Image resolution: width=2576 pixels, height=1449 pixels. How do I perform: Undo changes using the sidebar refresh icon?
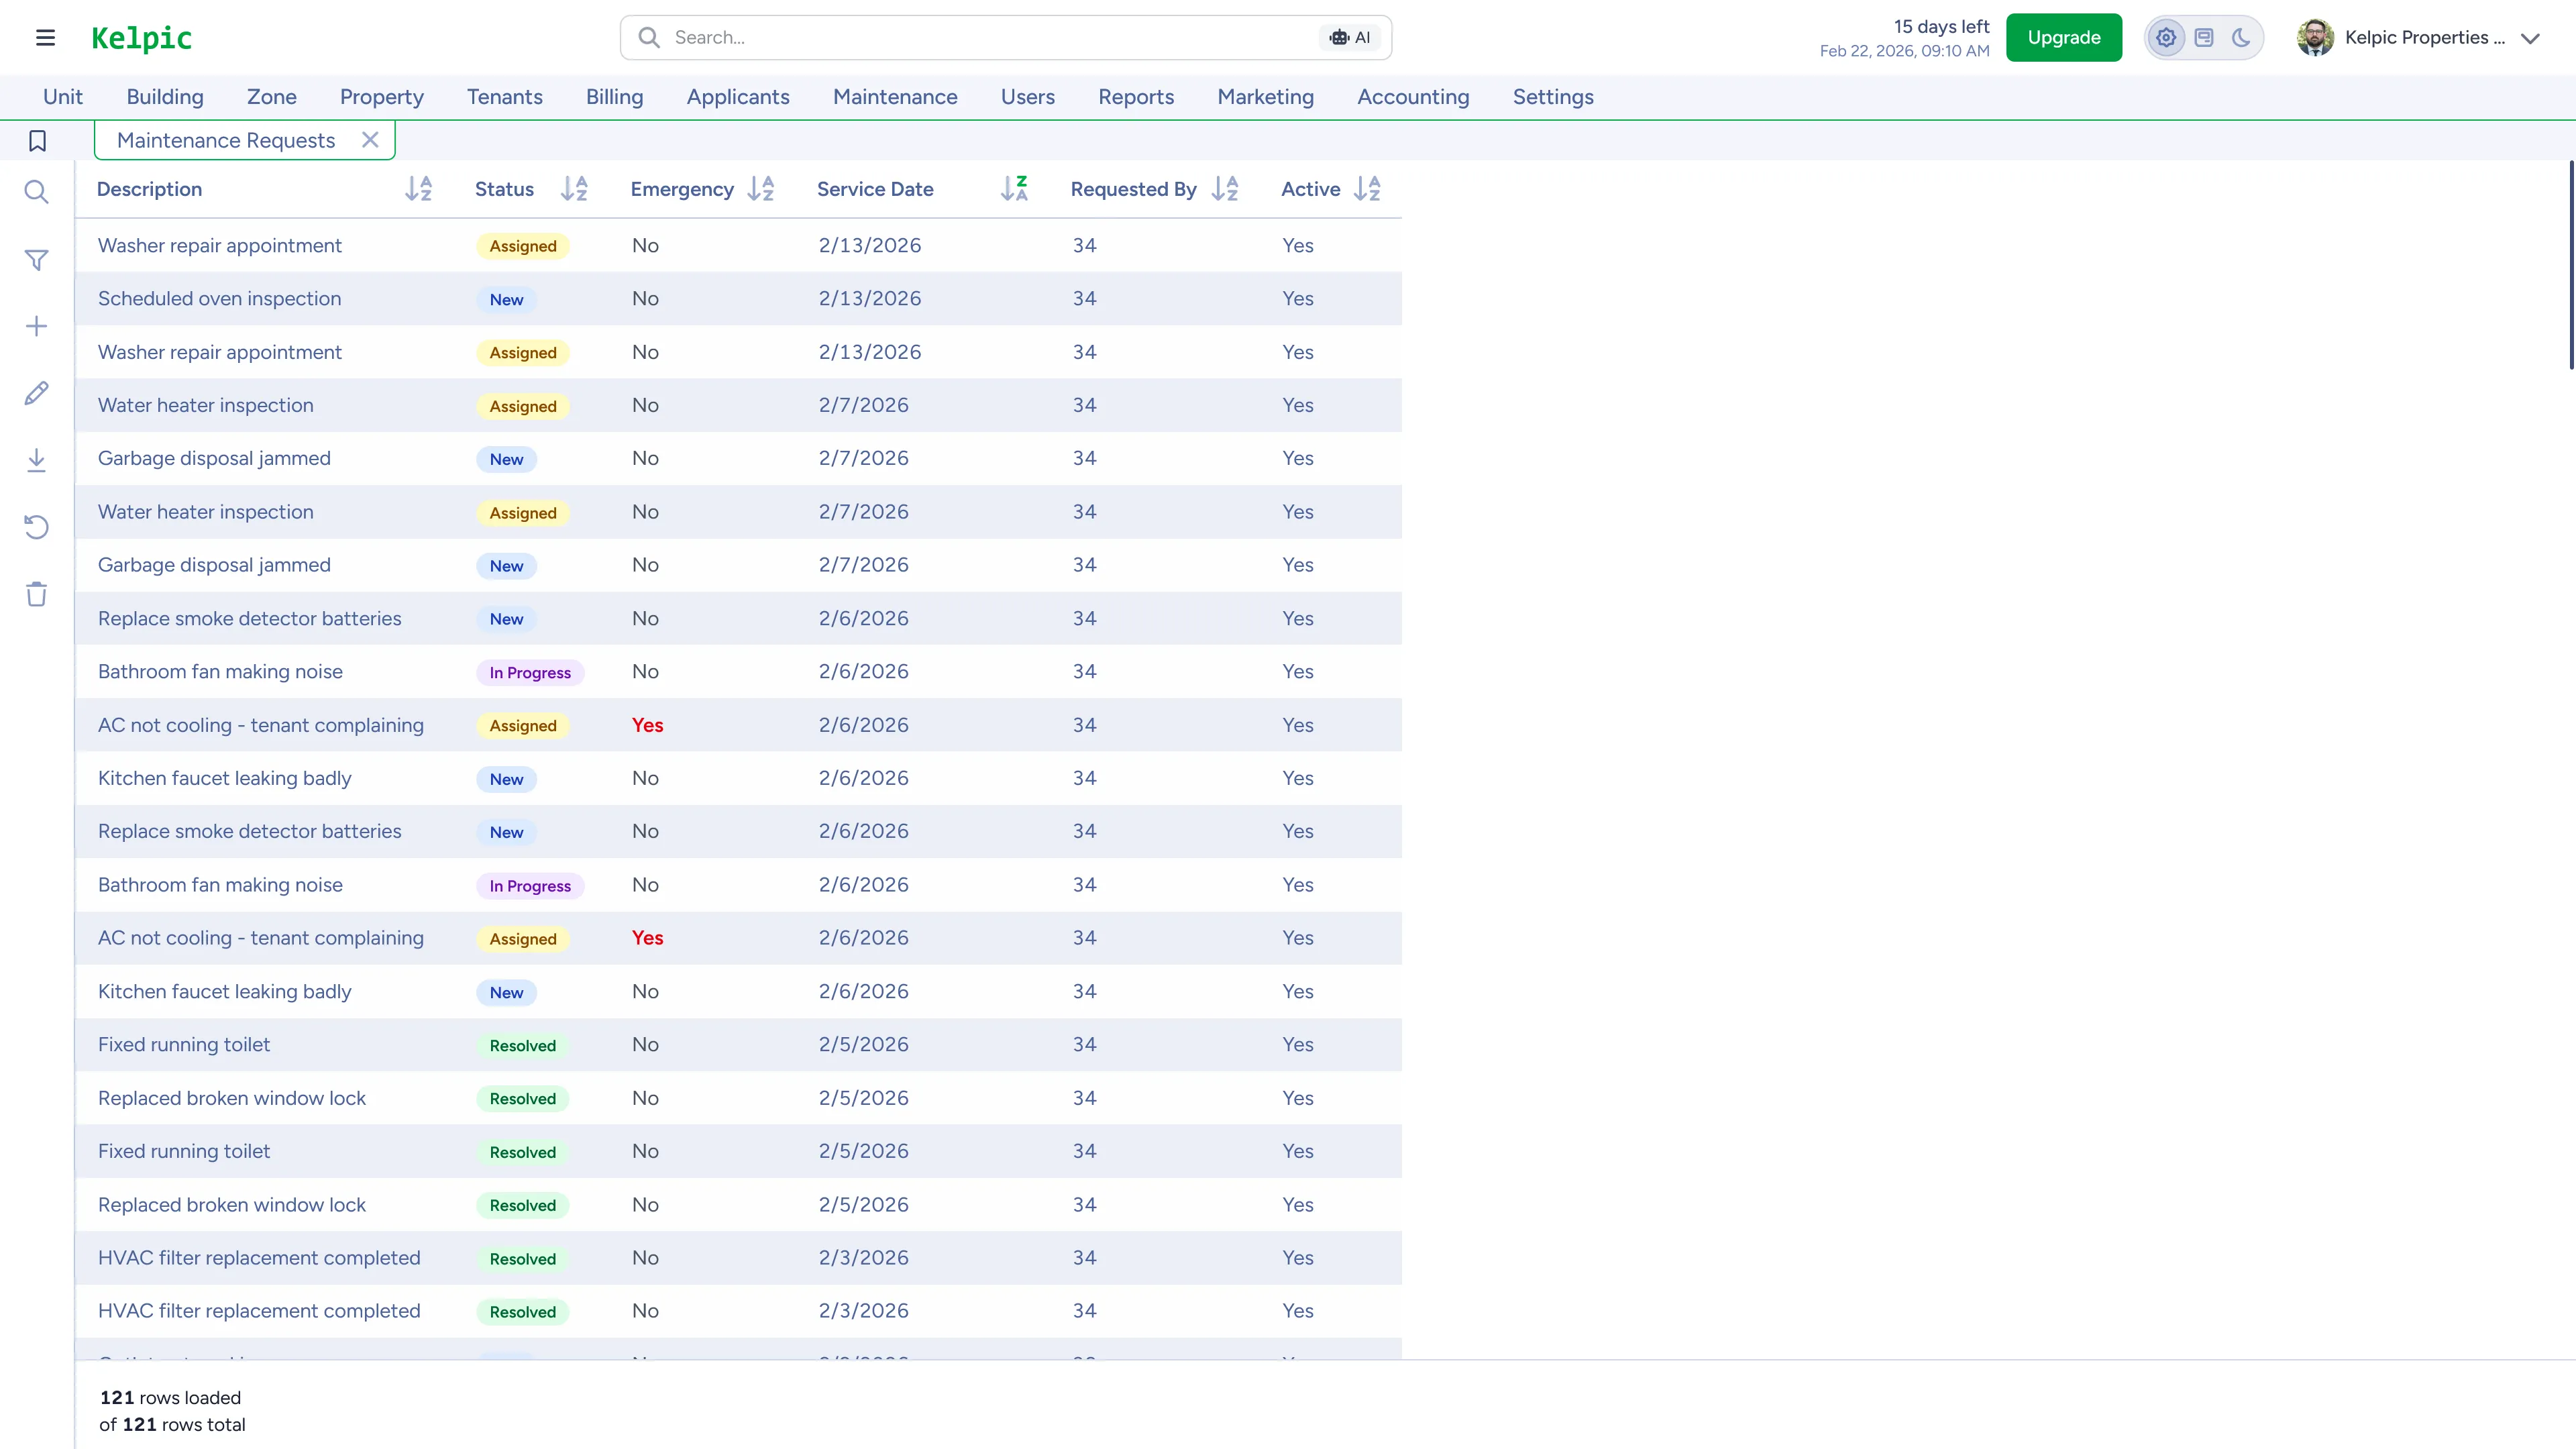pos(37,527)
